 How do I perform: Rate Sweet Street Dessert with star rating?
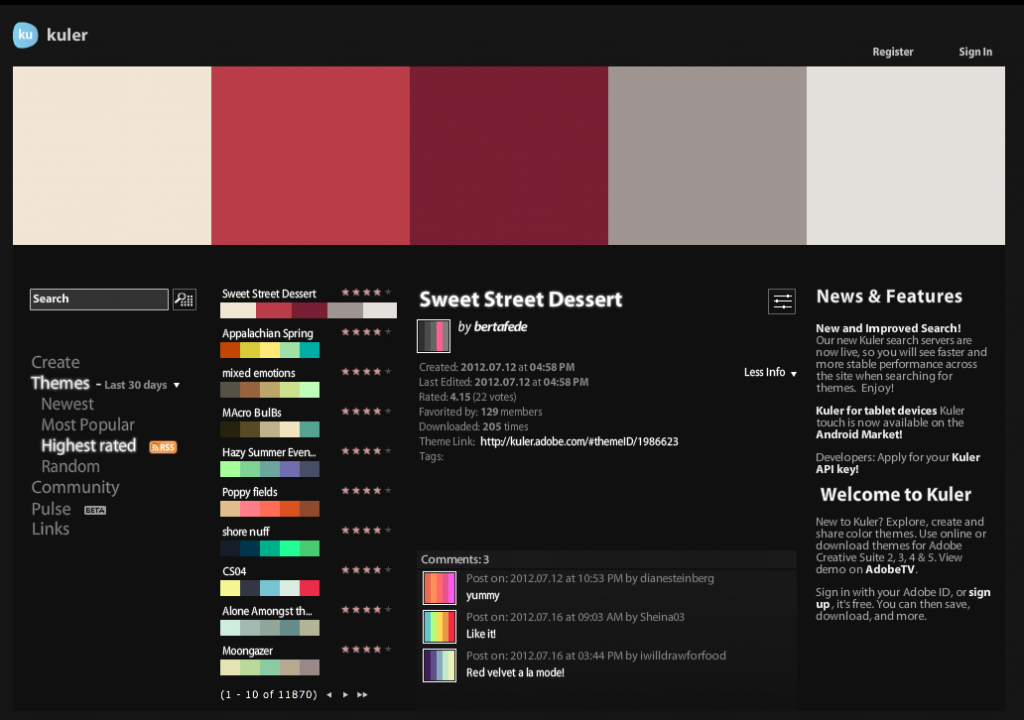pos(366,292)
